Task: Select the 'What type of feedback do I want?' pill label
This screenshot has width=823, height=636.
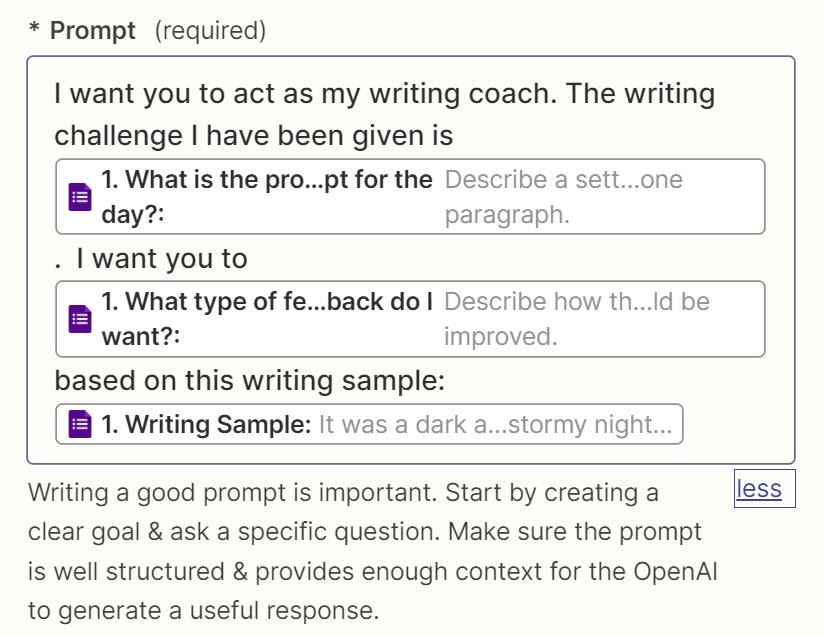Action: point(267,319)
